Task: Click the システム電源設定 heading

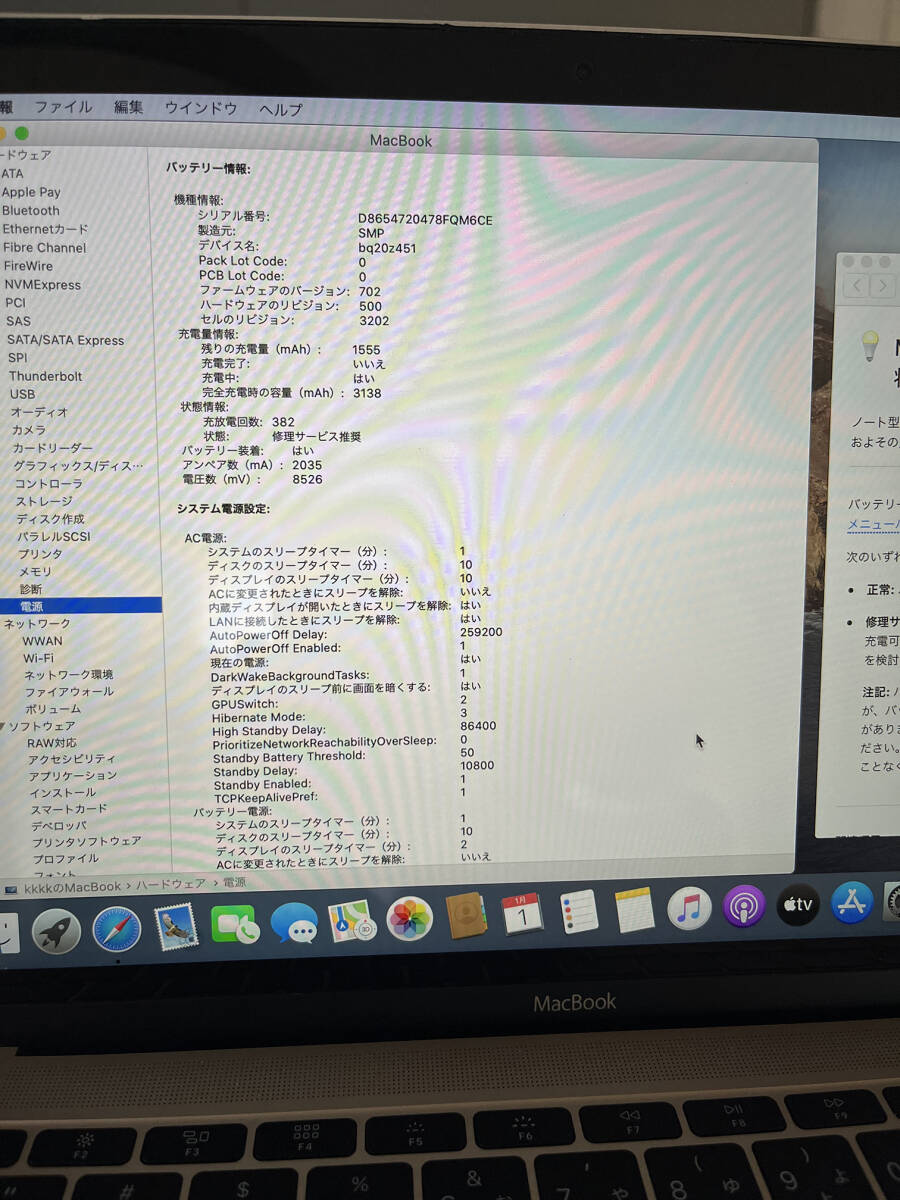Action: coord(223,509)
